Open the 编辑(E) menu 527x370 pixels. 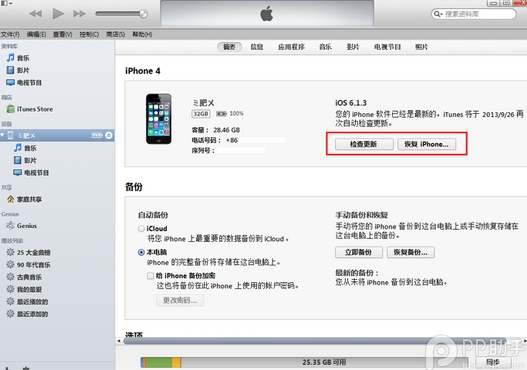[36, 34]
